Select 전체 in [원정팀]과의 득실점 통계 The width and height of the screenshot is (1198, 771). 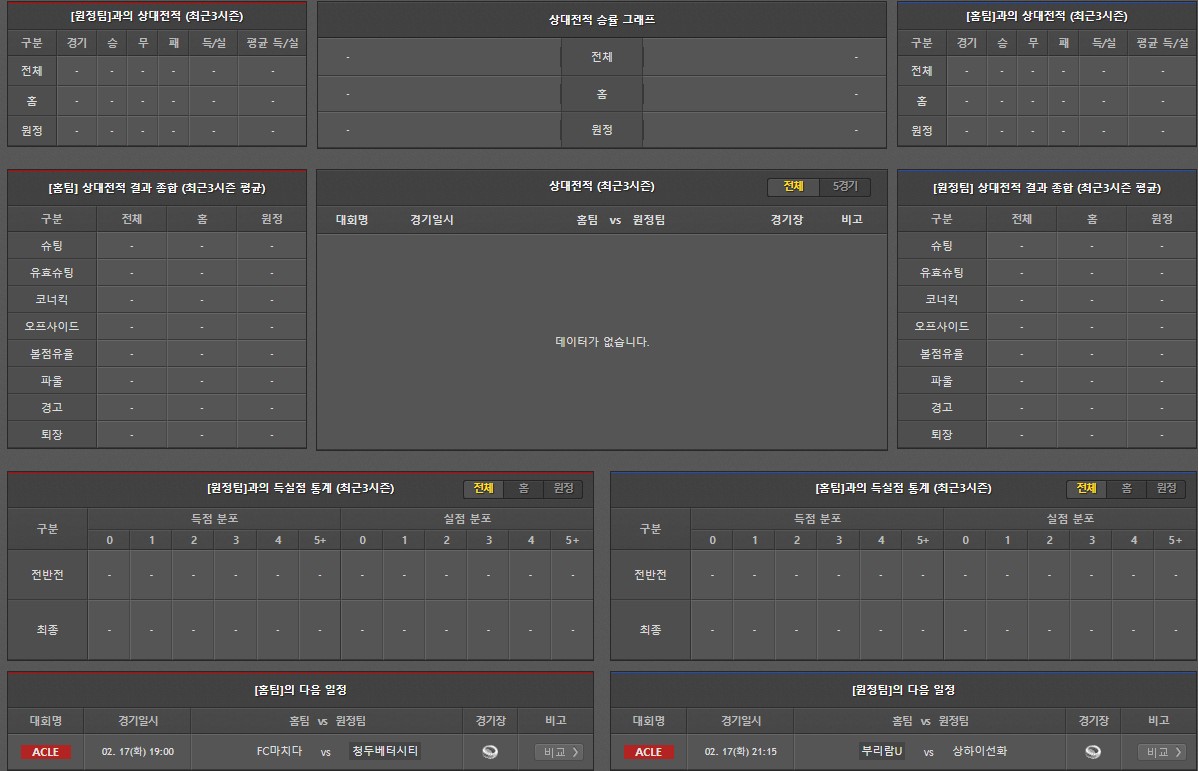[x=483, y=489]
